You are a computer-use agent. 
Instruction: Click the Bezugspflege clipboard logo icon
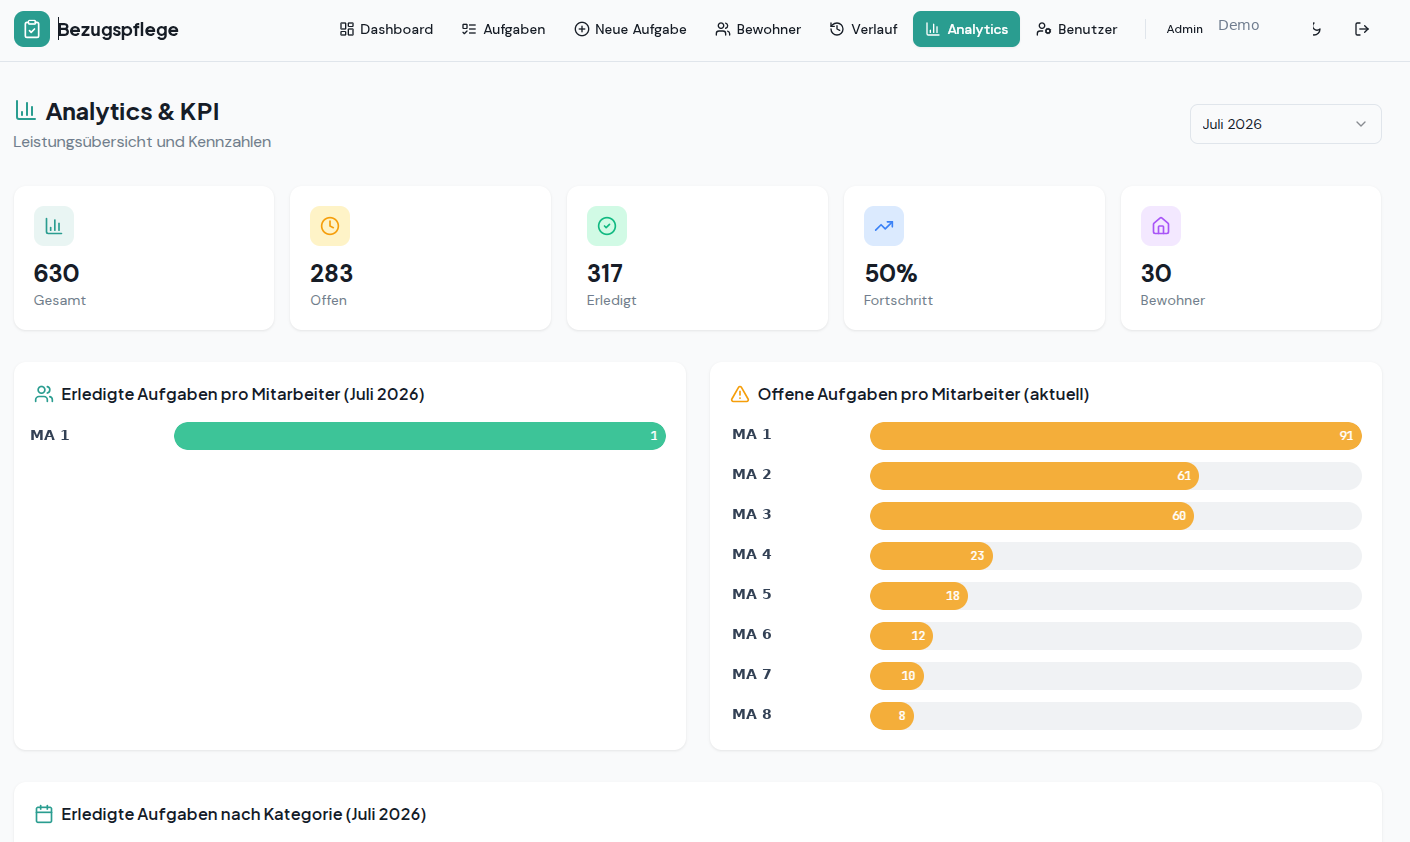32,29
